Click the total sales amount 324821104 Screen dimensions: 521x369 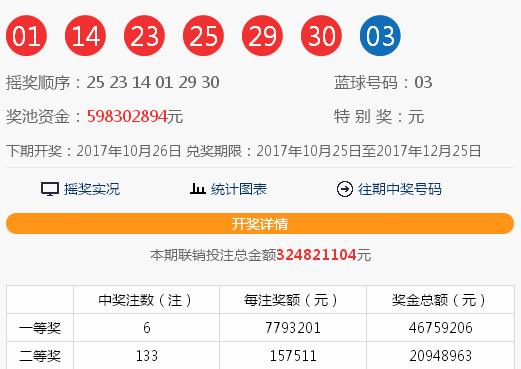[316, 255]
